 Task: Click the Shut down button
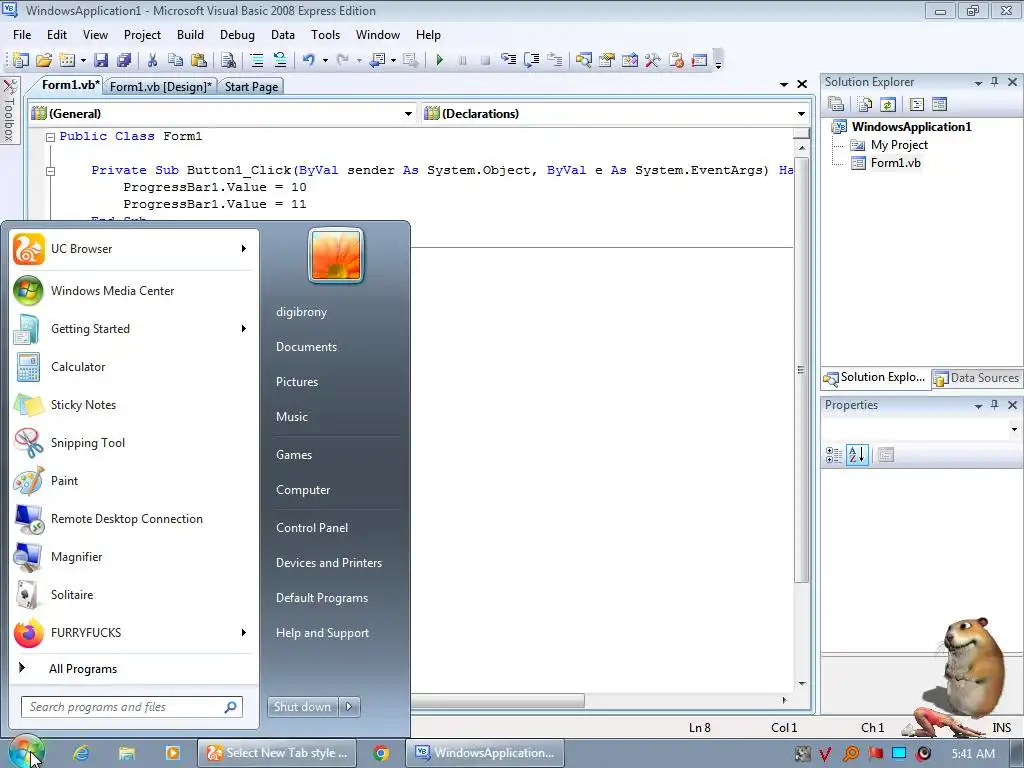tap(302, 706)
